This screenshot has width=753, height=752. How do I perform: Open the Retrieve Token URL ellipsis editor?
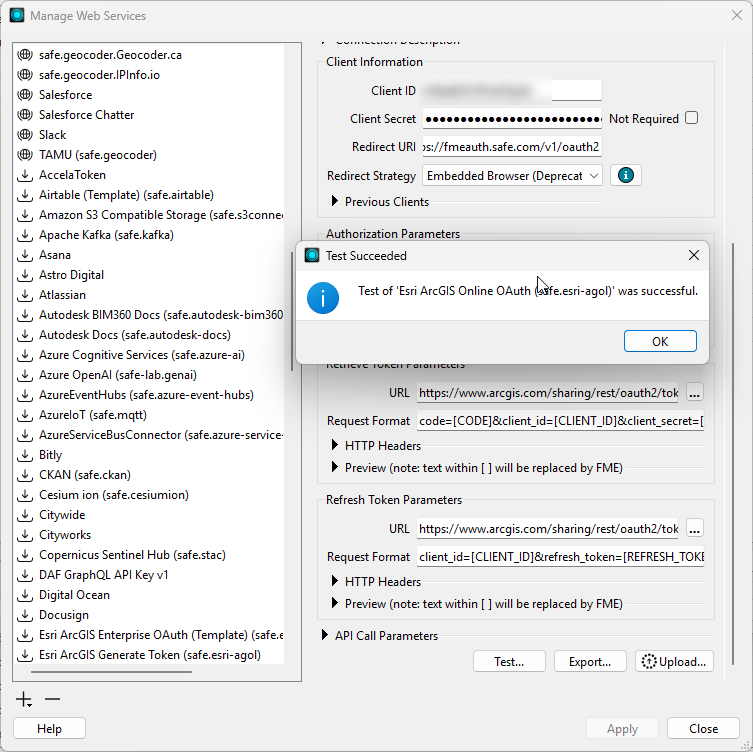tap(694, 392)
